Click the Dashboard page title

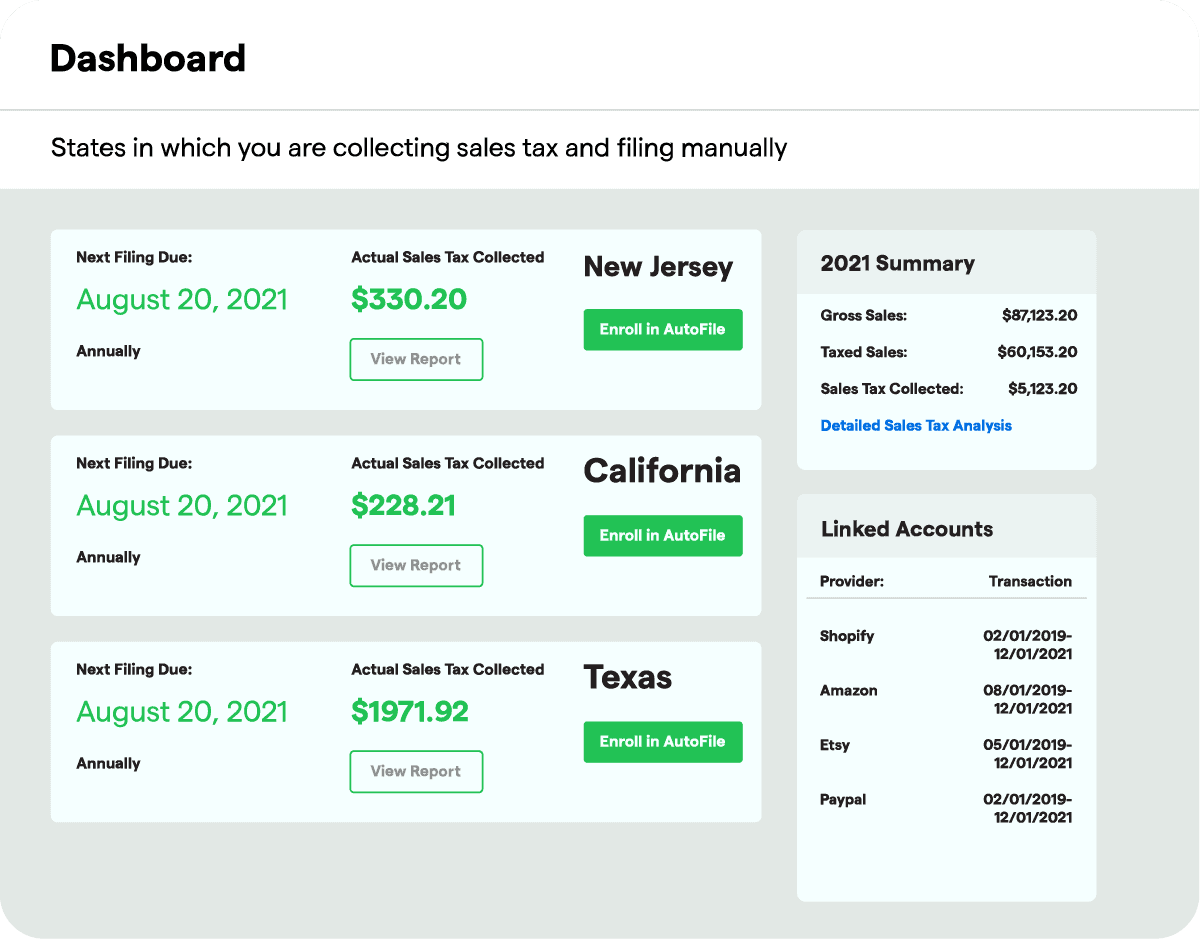click(148, 58)
